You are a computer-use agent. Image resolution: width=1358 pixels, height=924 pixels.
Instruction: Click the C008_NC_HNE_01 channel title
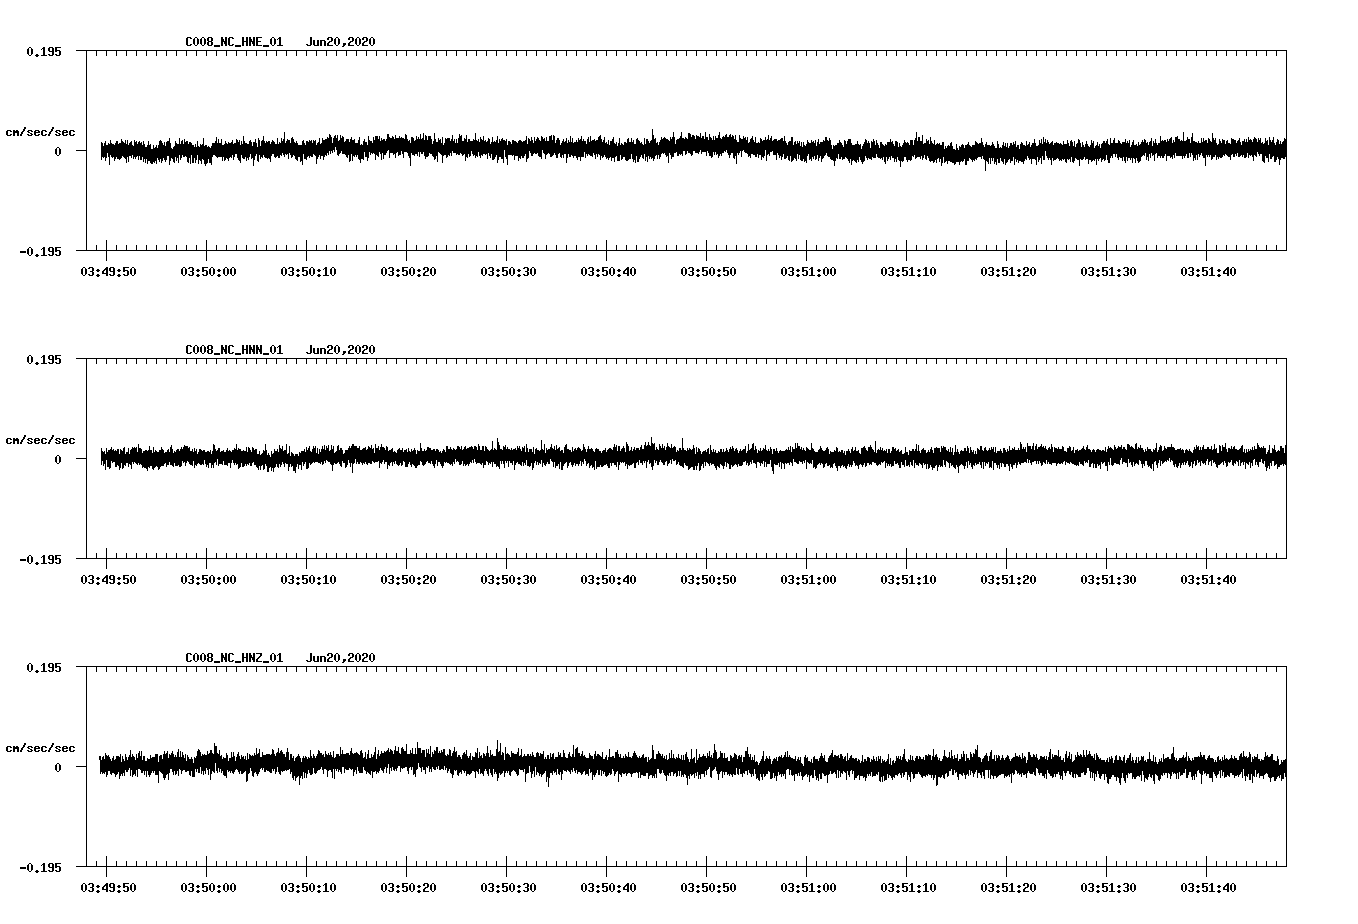click(x=234, y=42)
